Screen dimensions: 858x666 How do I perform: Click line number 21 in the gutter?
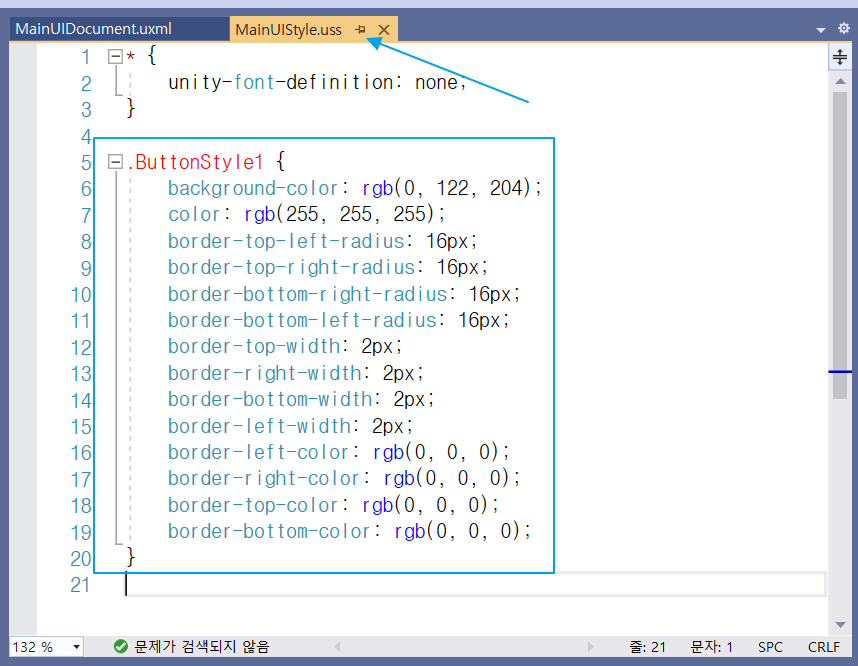coord(80,585)
